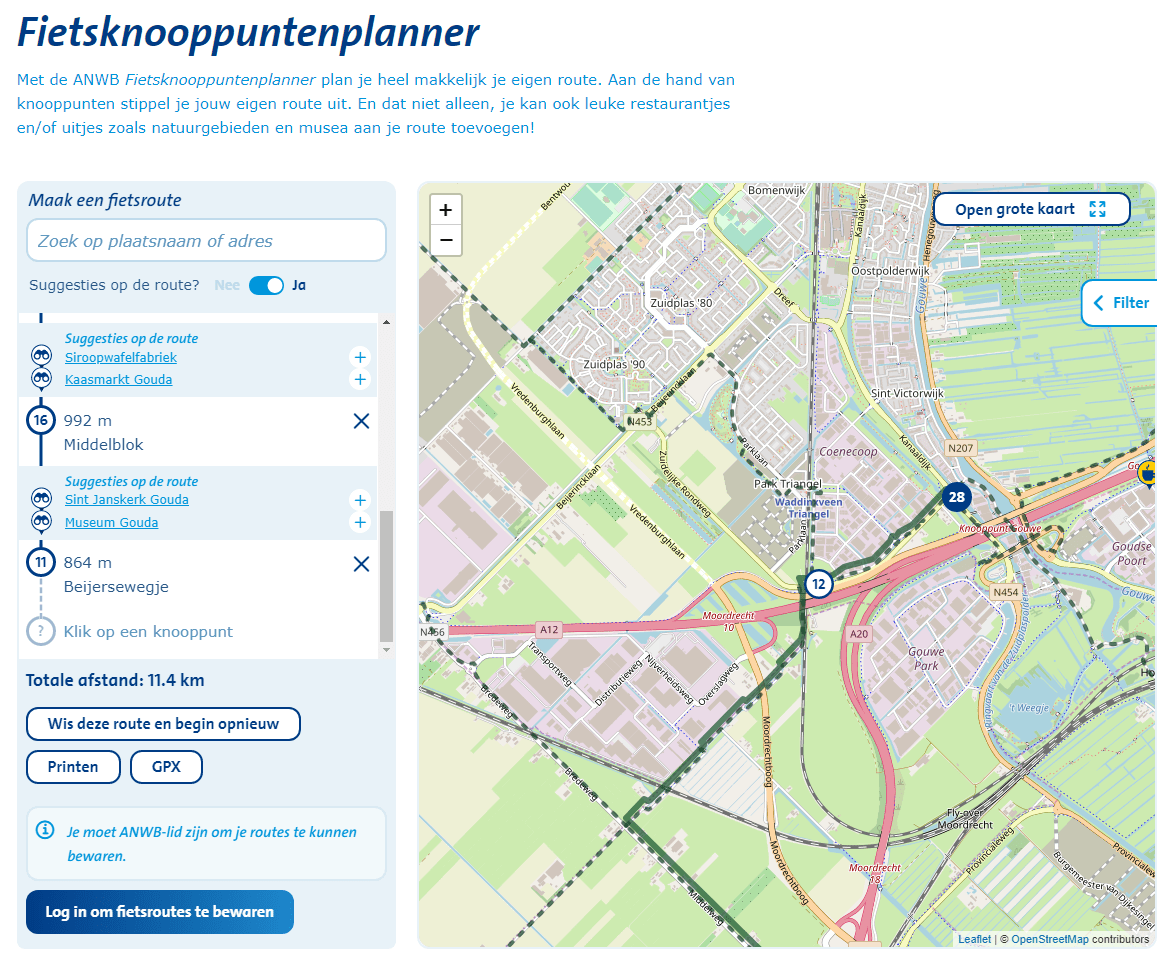Click Wis deze route en begin opnieuw
The width and height of the screenshot is (1164, 961).
pyautogui.click(x=163, y=723)
